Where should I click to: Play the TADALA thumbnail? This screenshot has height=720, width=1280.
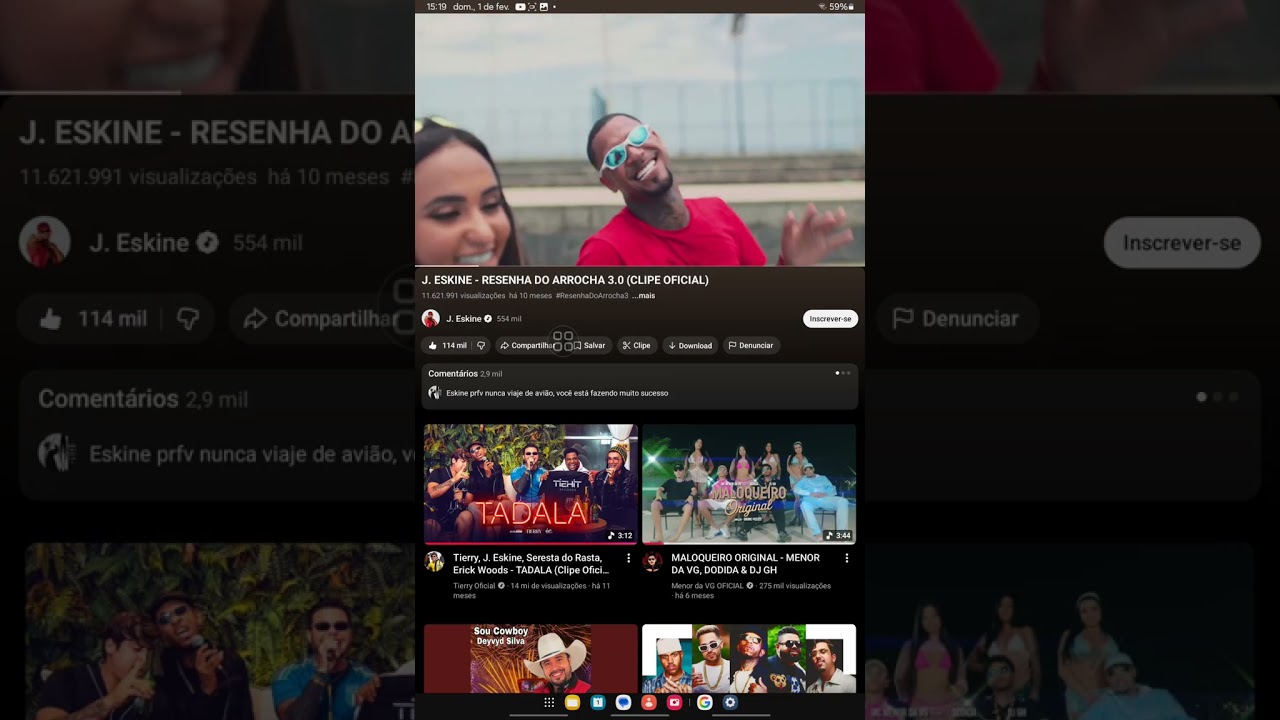coord(530,484)
